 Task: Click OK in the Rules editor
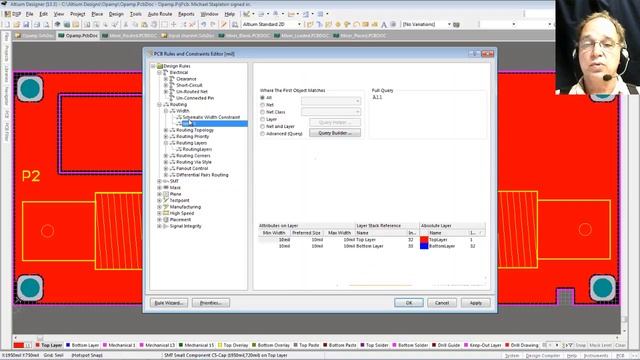click(x=409, y=303)
